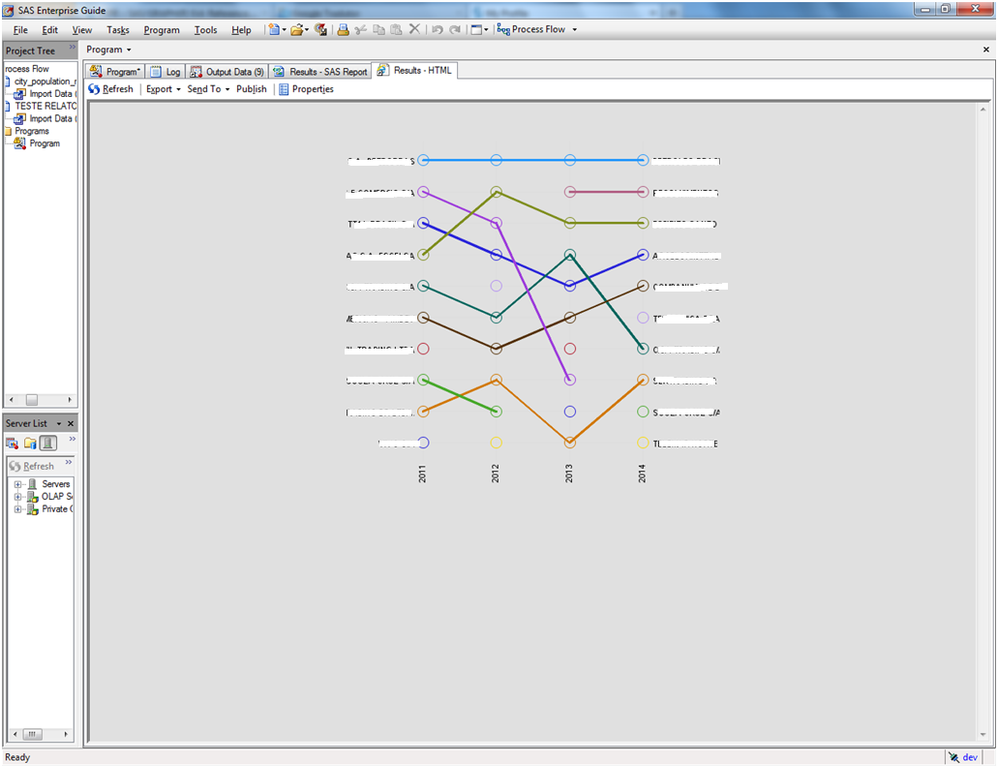Click the Refresh button in the results toolbar
998x768 pixels.
click(x=111, y=89)
